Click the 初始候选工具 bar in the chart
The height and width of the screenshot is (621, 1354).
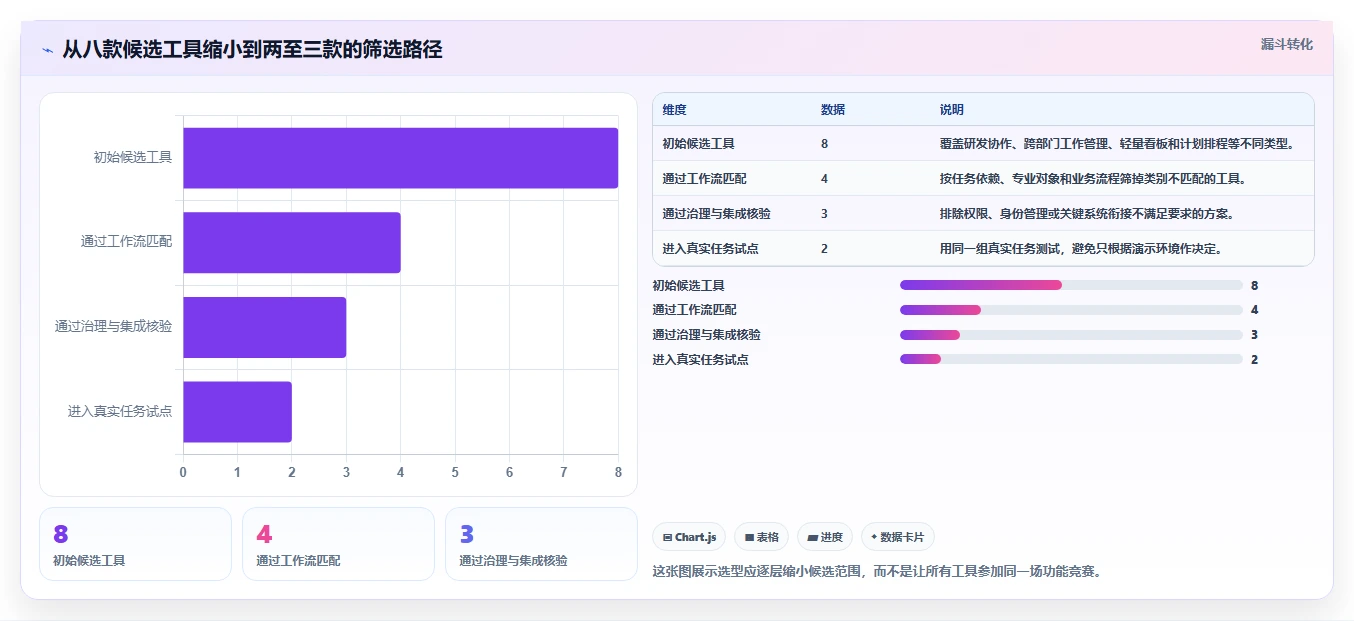[400, 158]
